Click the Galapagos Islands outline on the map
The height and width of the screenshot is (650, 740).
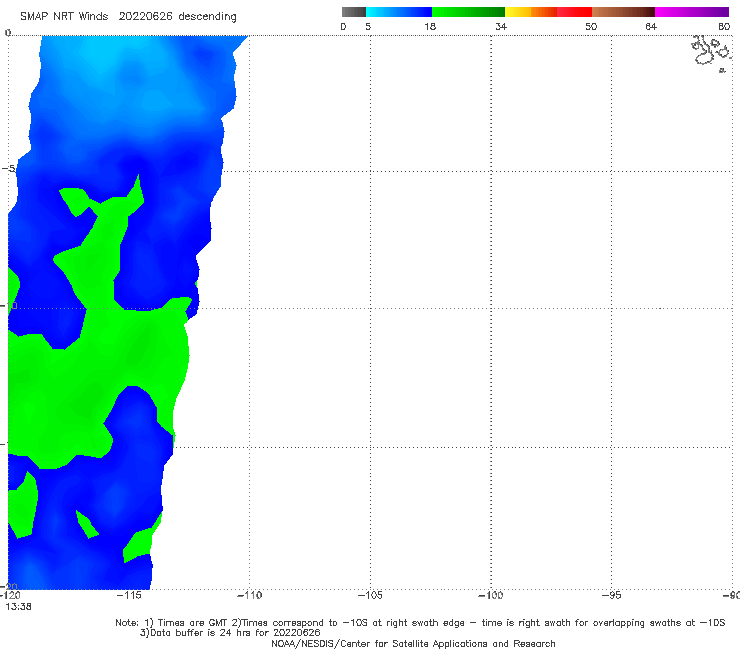pyautogui.click(x=711, y=52)
